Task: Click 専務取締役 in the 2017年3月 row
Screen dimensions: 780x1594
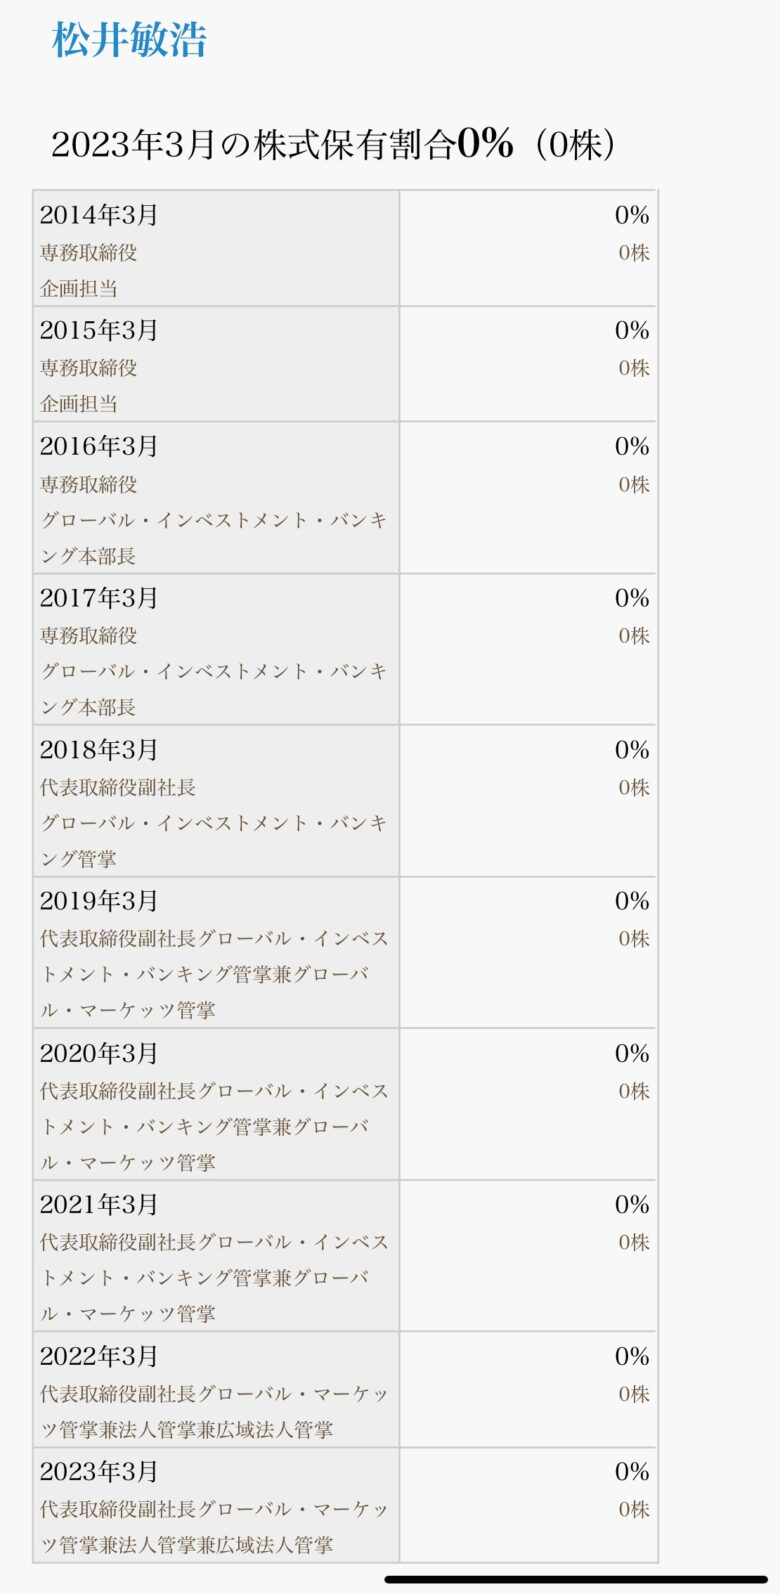Action: point(89,636)
